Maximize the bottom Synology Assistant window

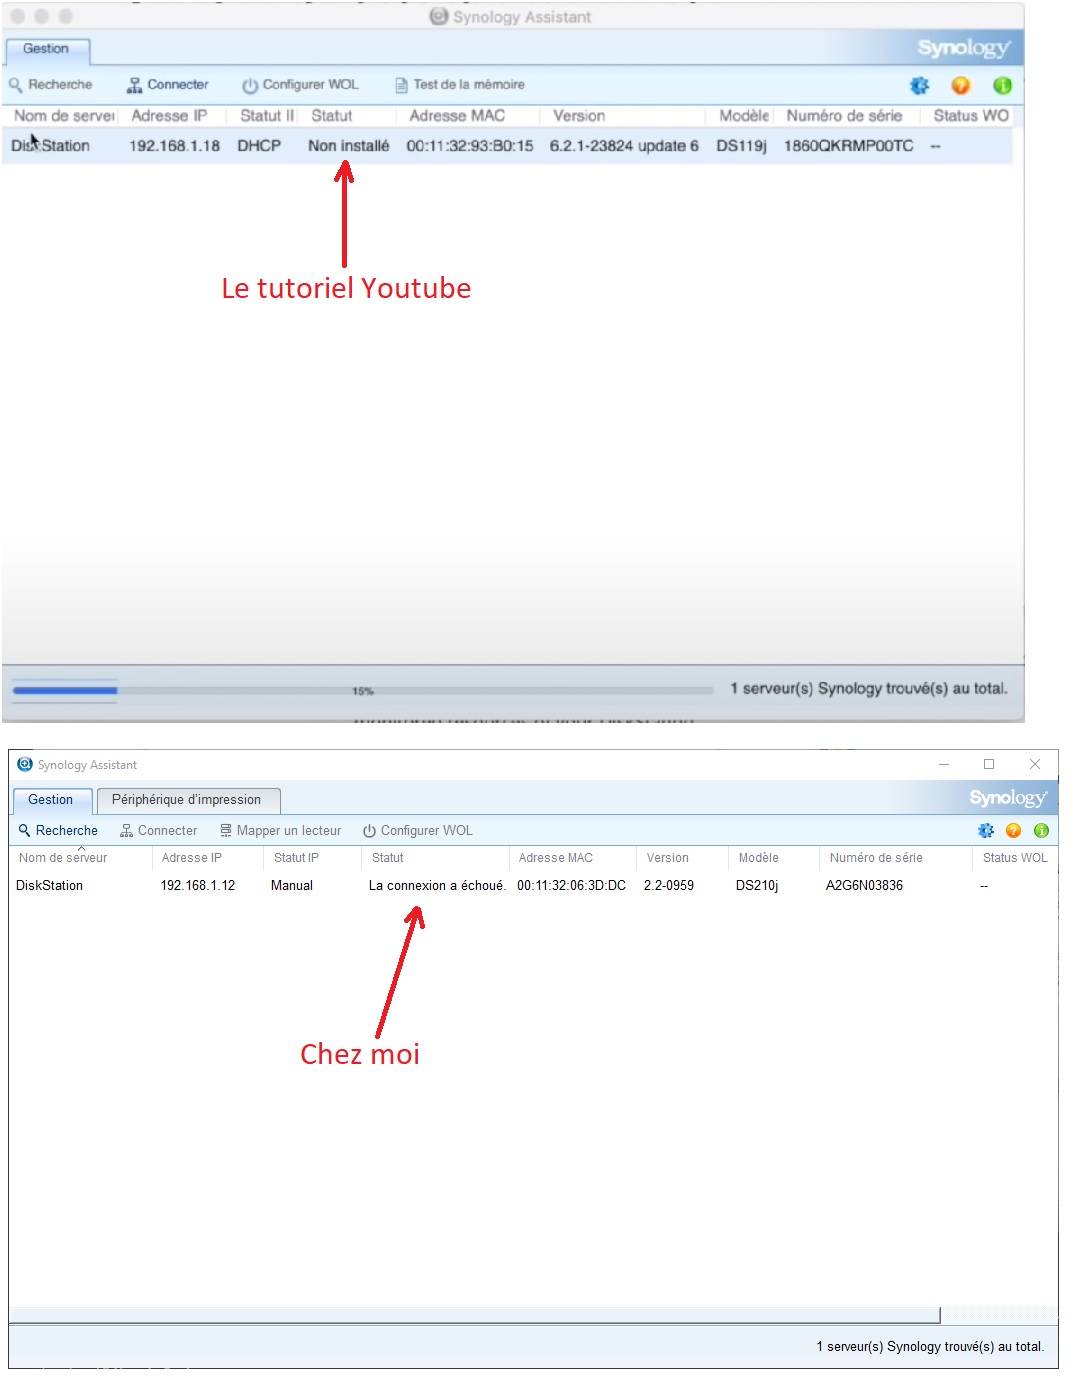tap(989, 764)
